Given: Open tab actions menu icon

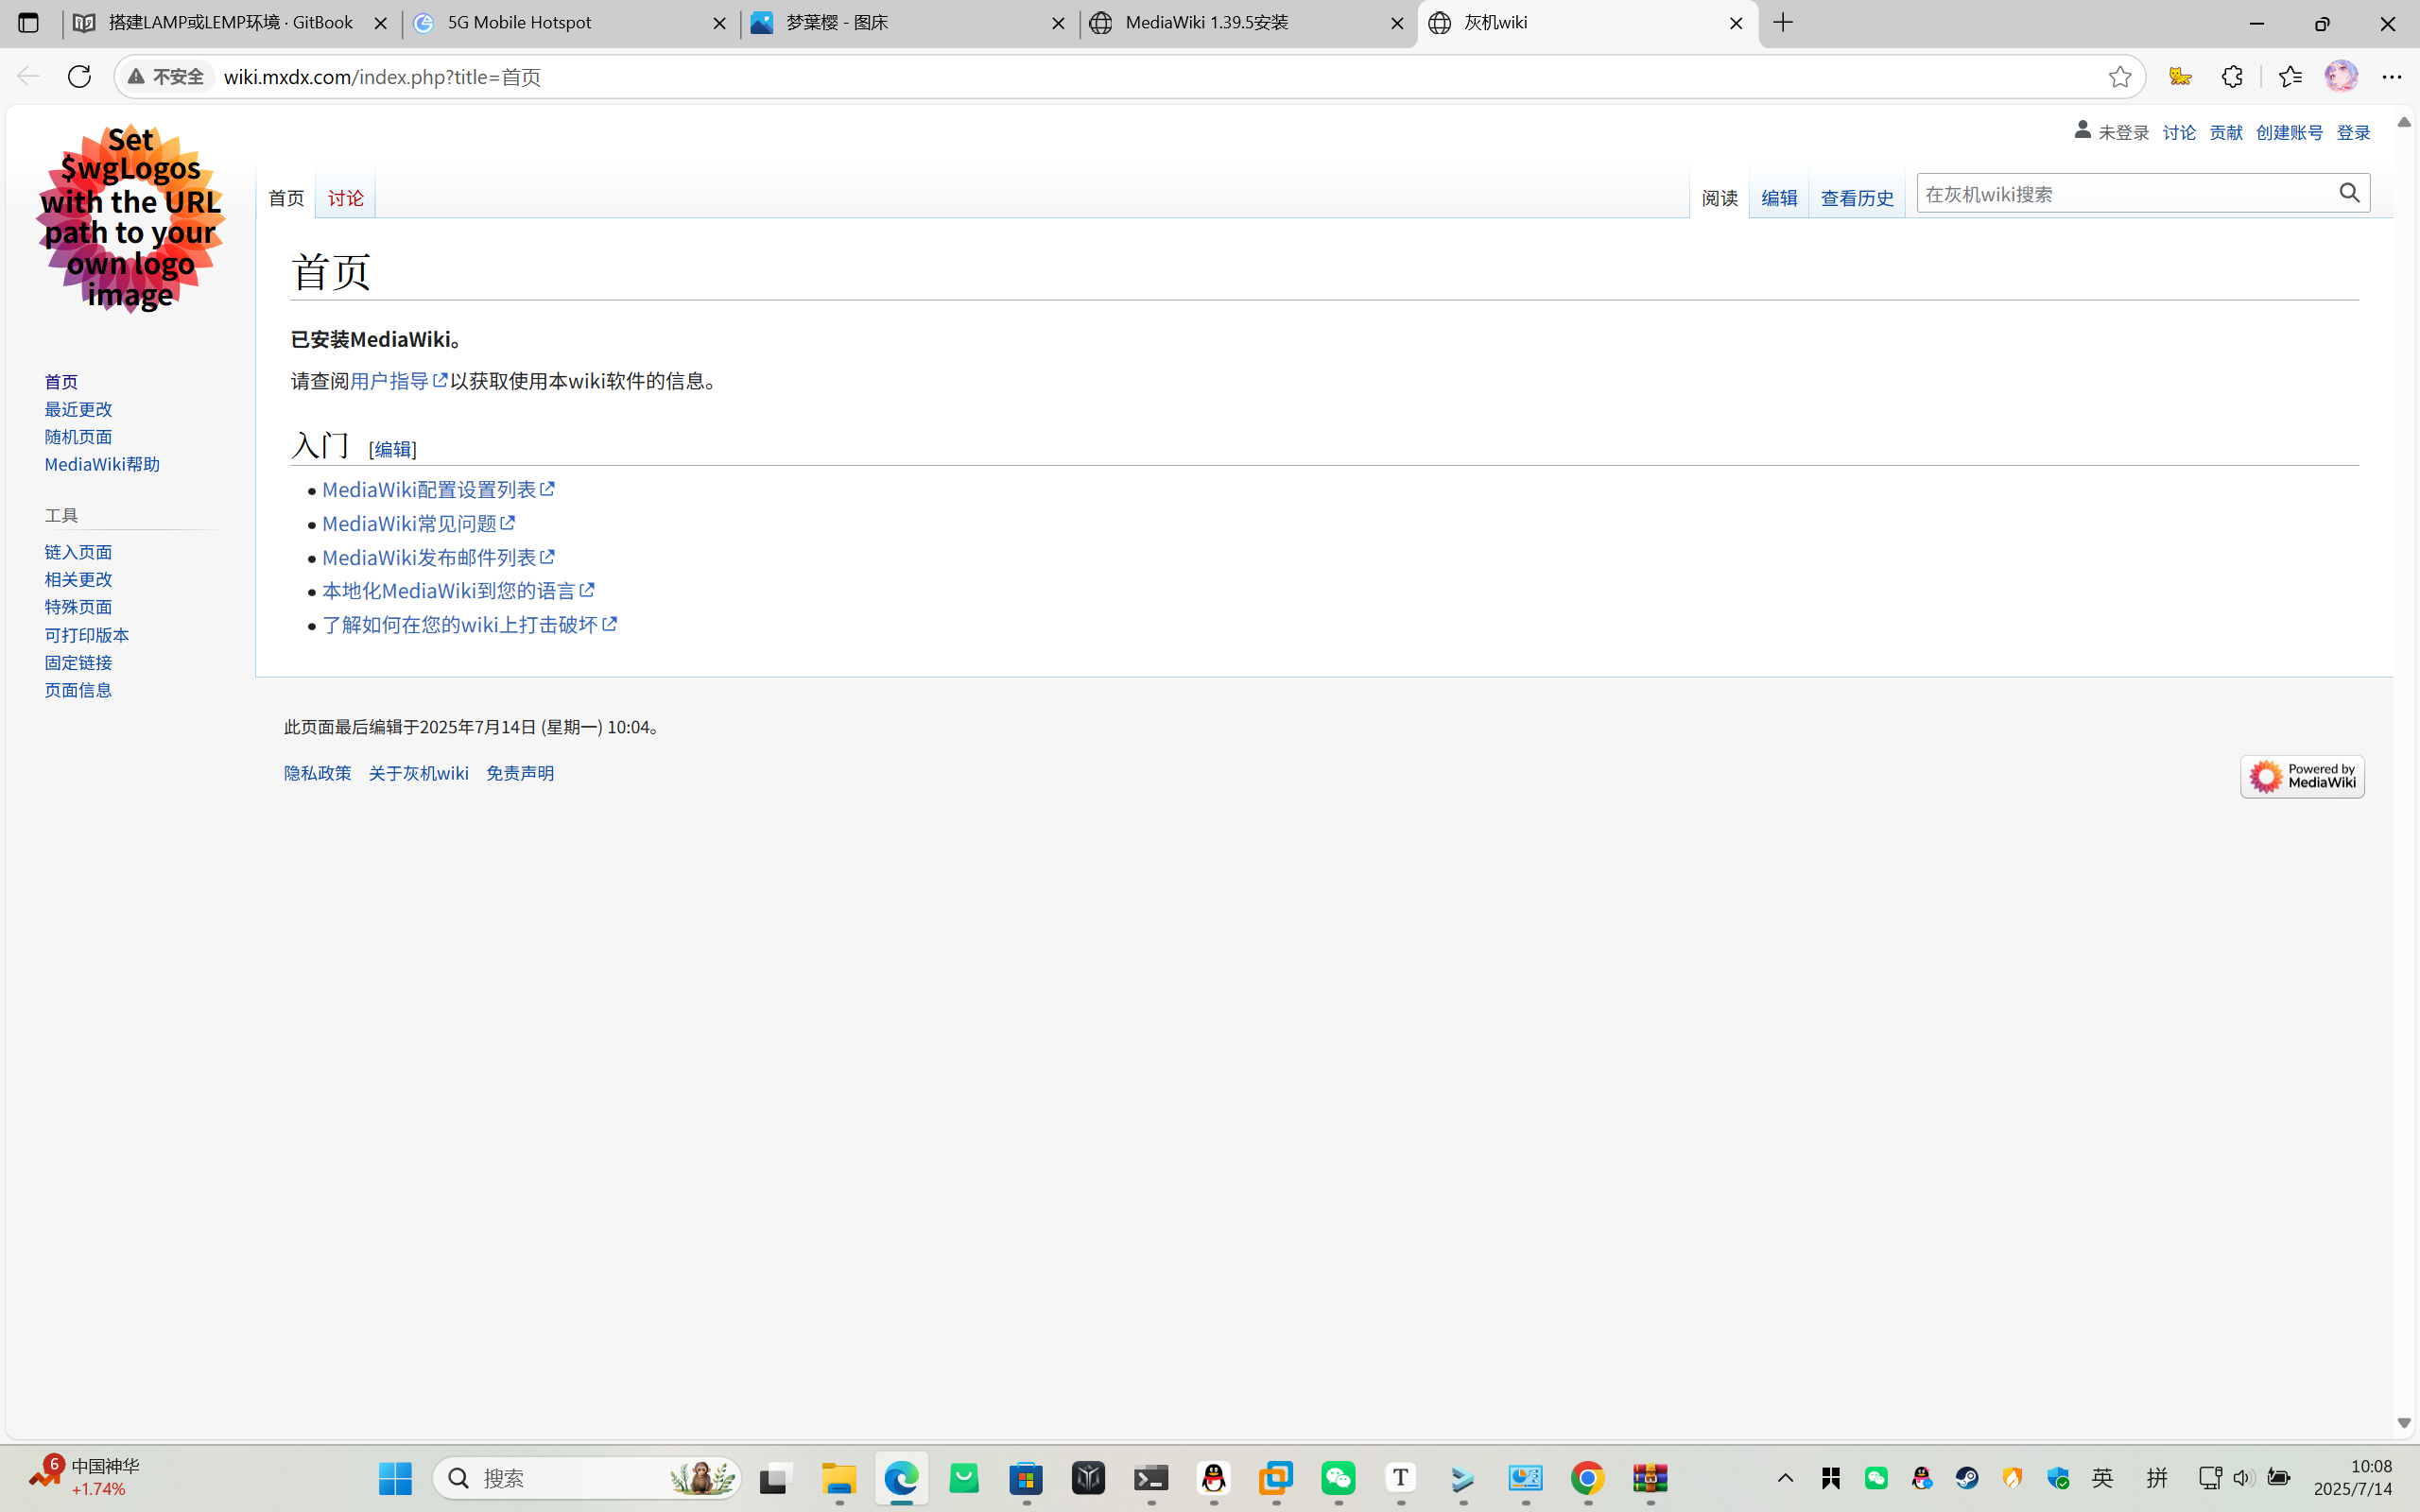Looking at the screenshot, I should (x=28, y=23).
